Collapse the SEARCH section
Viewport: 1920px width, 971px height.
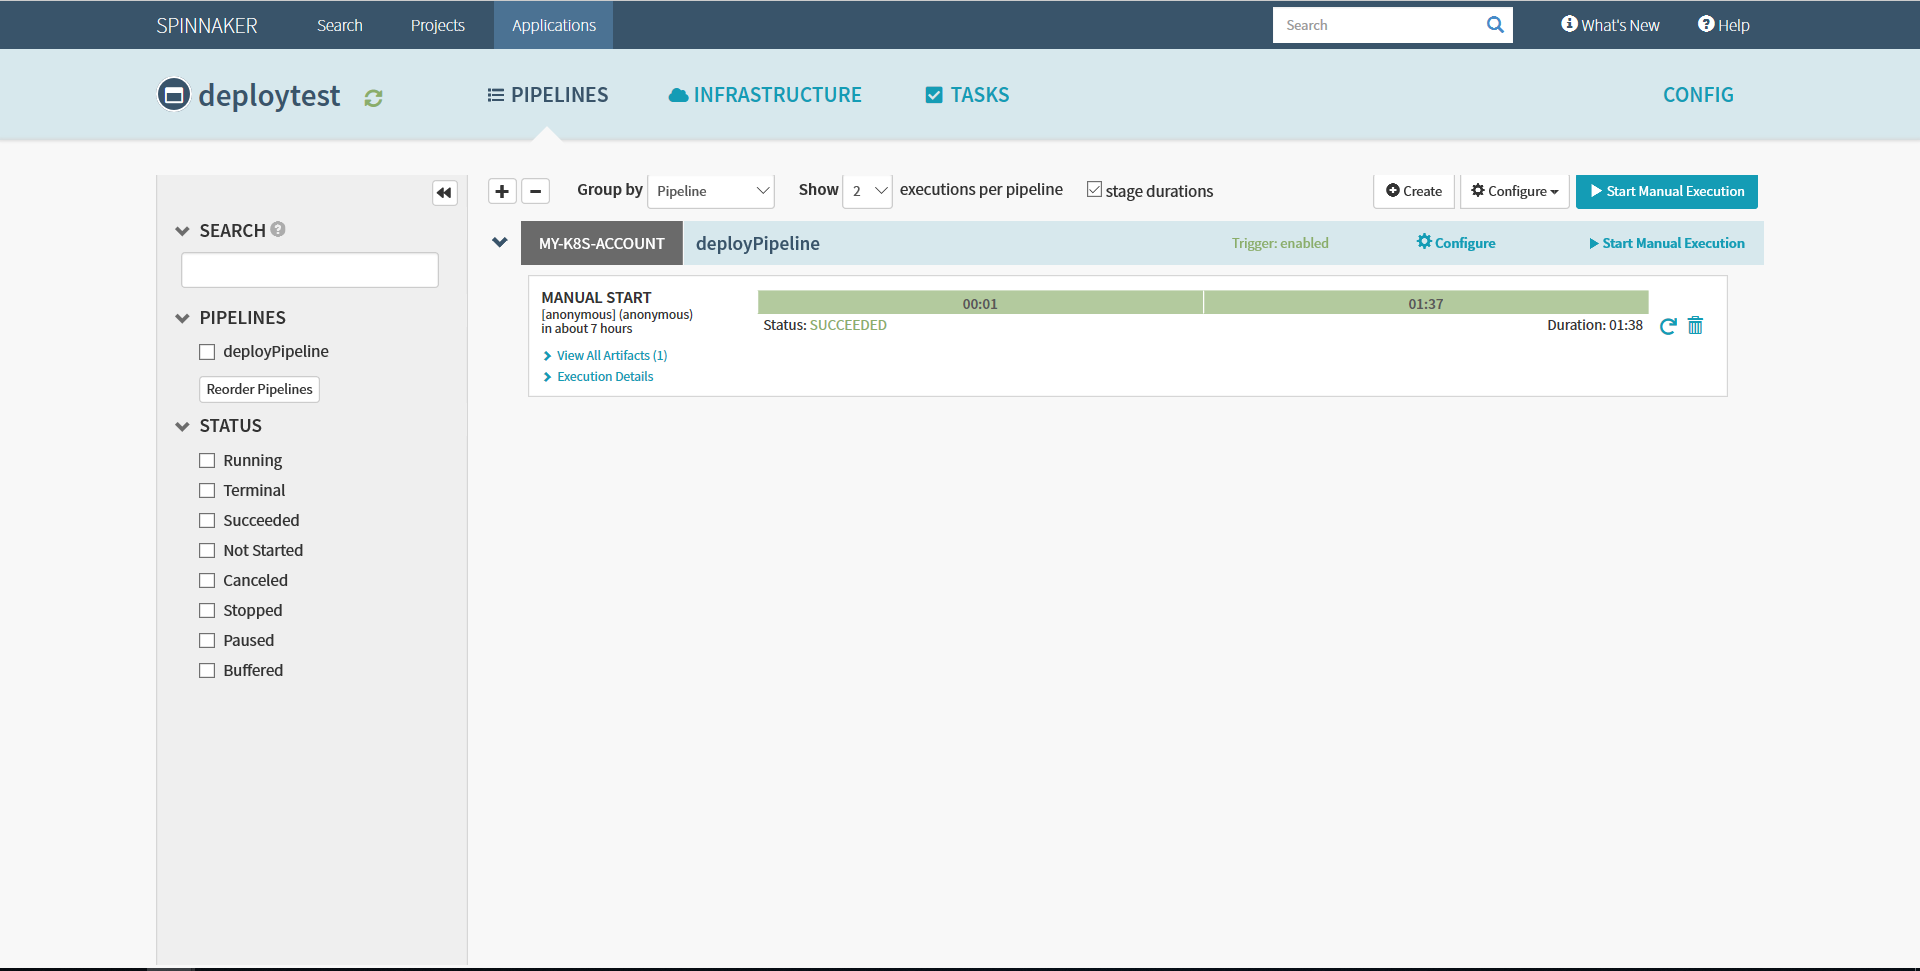(x=182, y=231)
